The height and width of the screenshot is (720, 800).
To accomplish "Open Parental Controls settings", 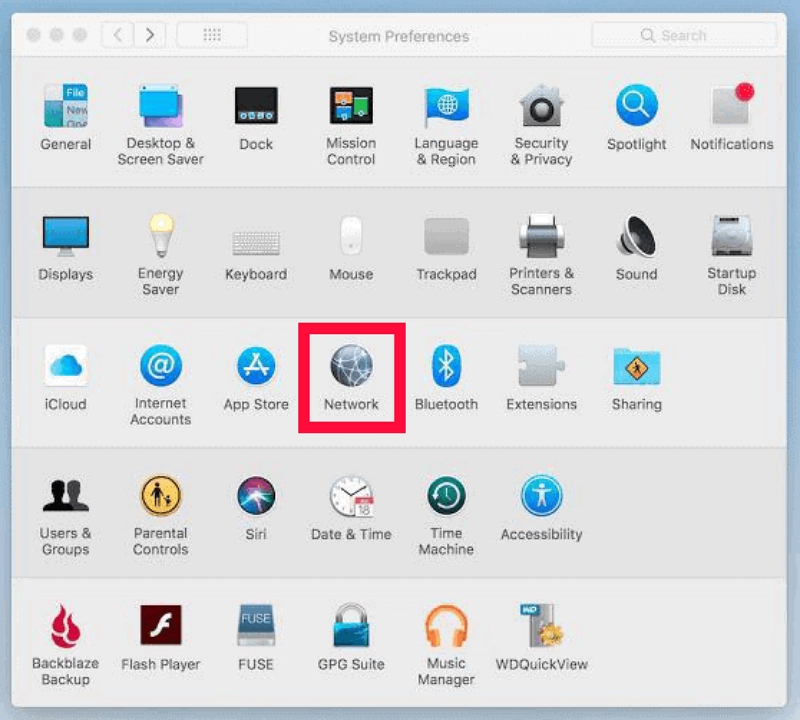I will point(161,515).
